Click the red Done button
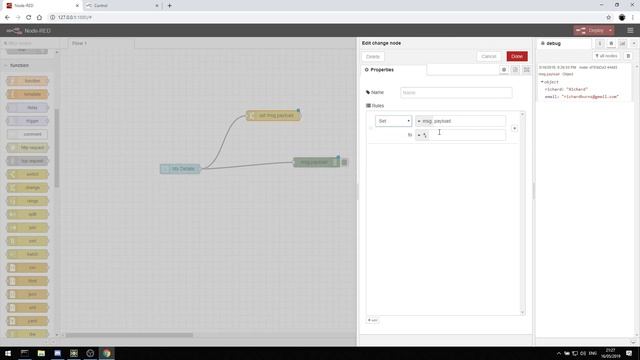This screenshot has width=640, height=360. (x=517, y=56)
